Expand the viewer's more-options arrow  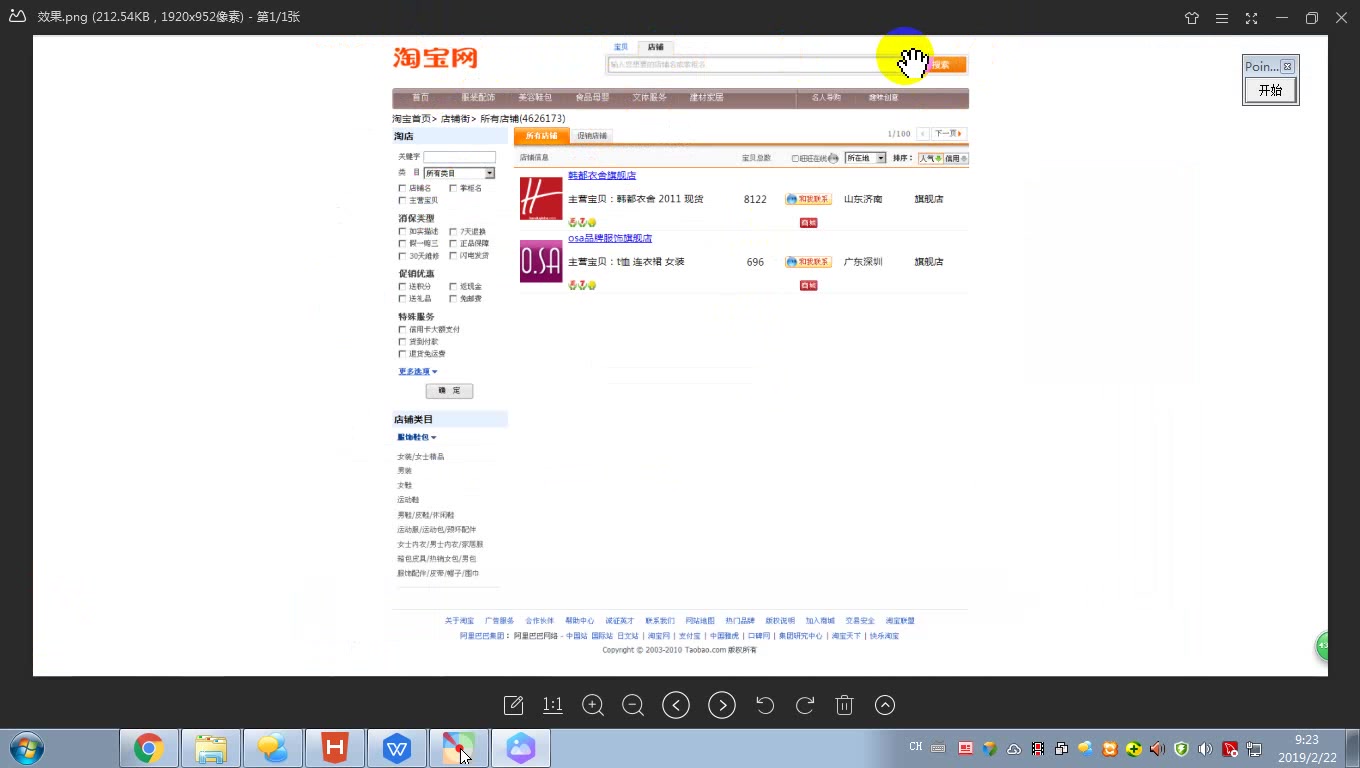885,705
